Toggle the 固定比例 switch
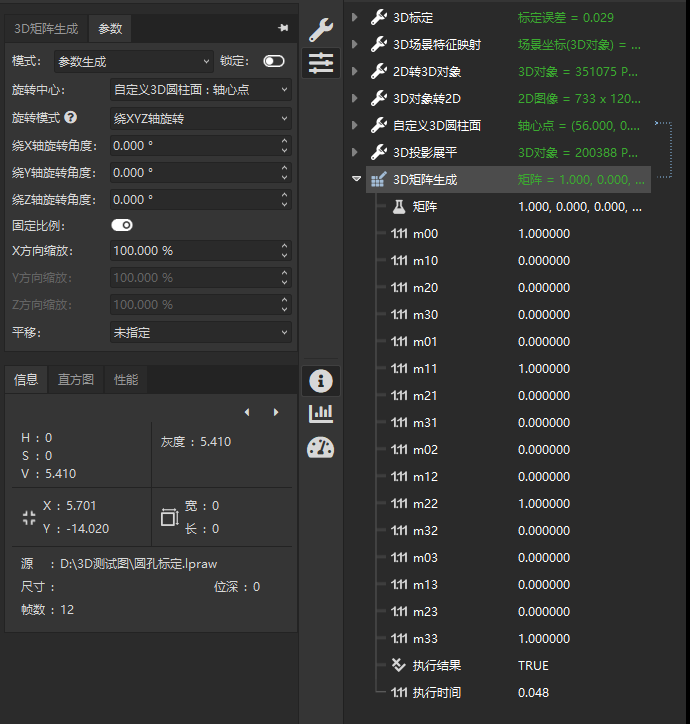The height and width of the screenshot is (724, 690). pyautogui.click(x=122, y=225)
